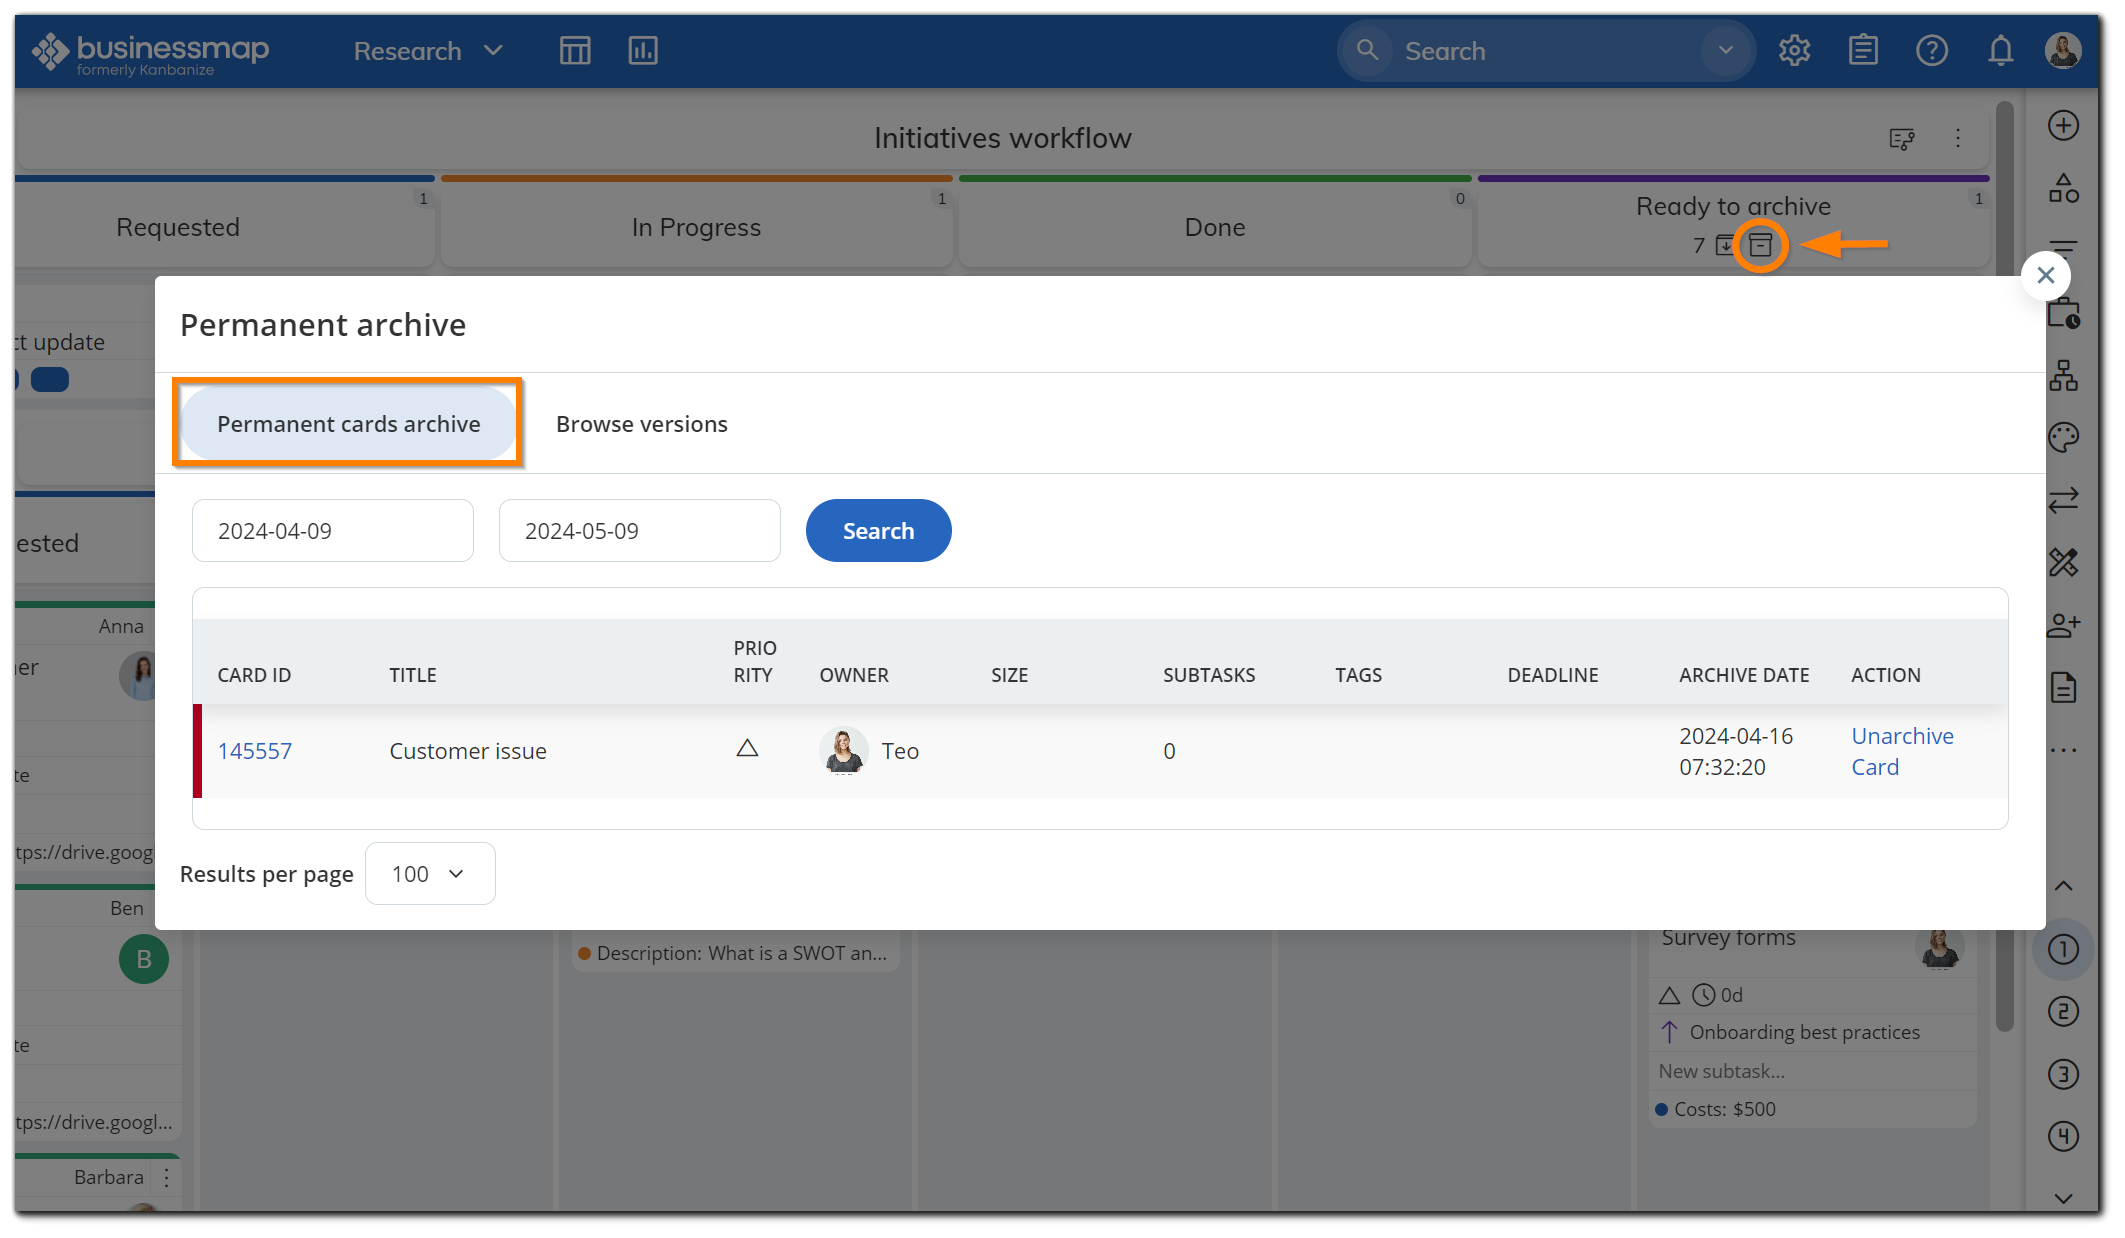This screenshot has height=1238, width=2125.
Task: Click the invite user icon in right sidebar
Action: point(2063,624)
